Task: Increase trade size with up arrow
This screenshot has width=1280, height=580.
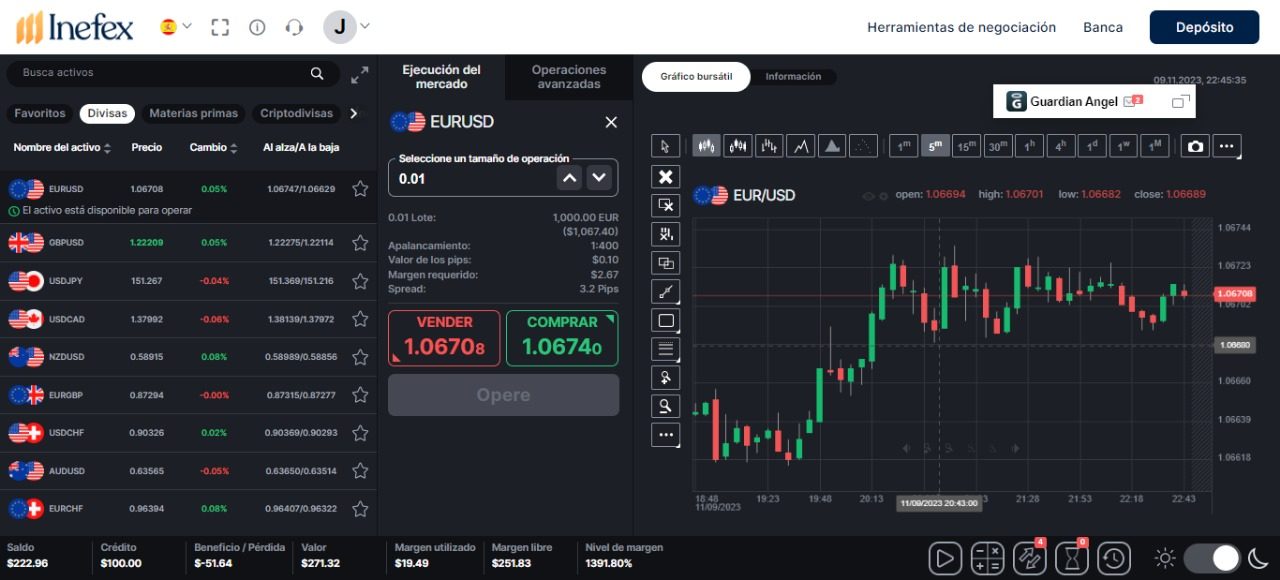Action: tap(569, 178)
